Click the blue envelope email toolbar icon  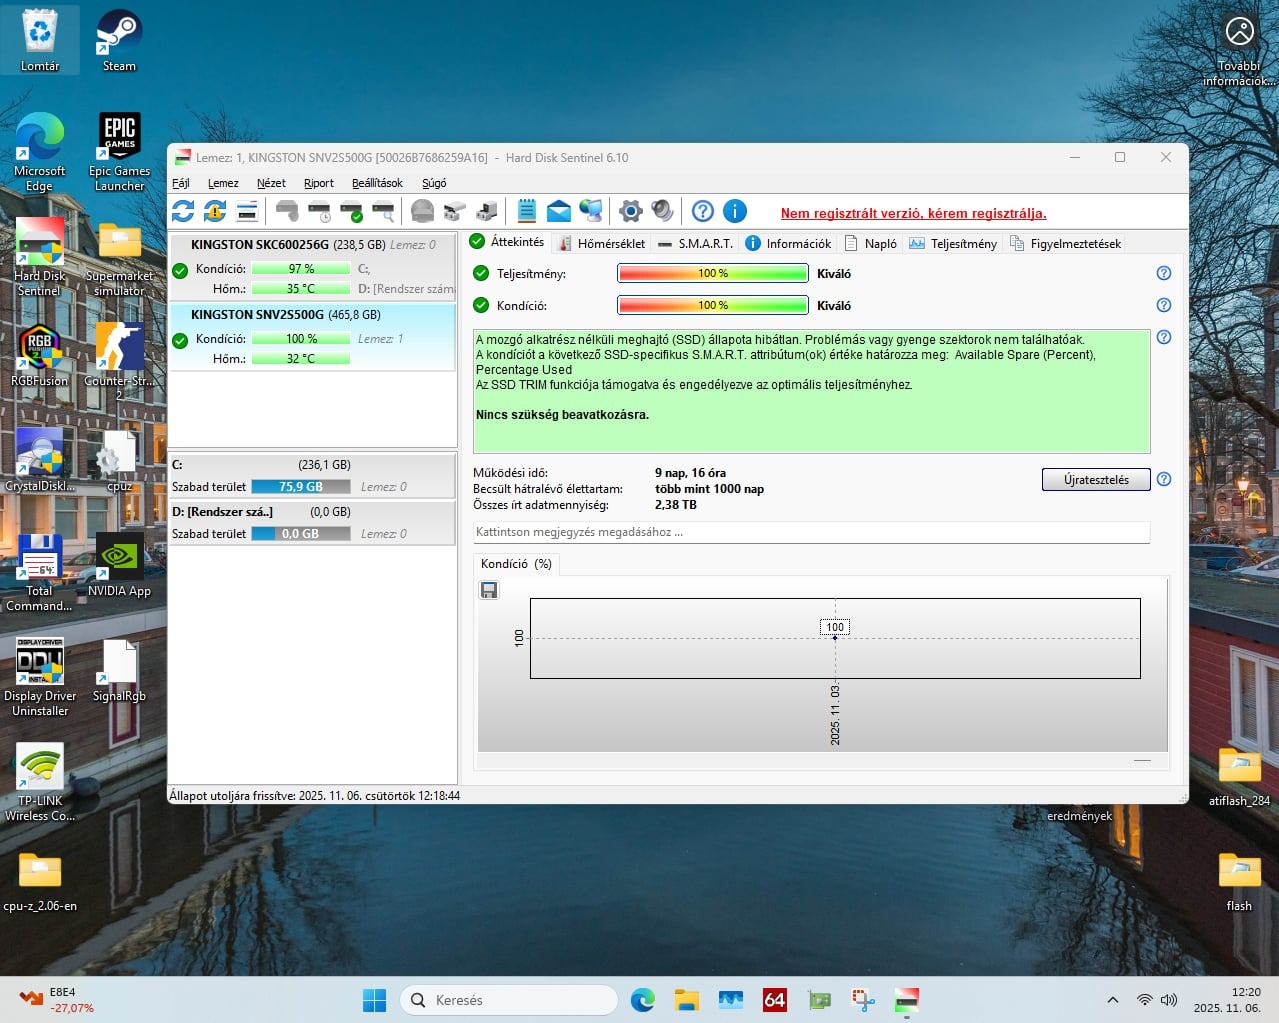pos(559,211)
